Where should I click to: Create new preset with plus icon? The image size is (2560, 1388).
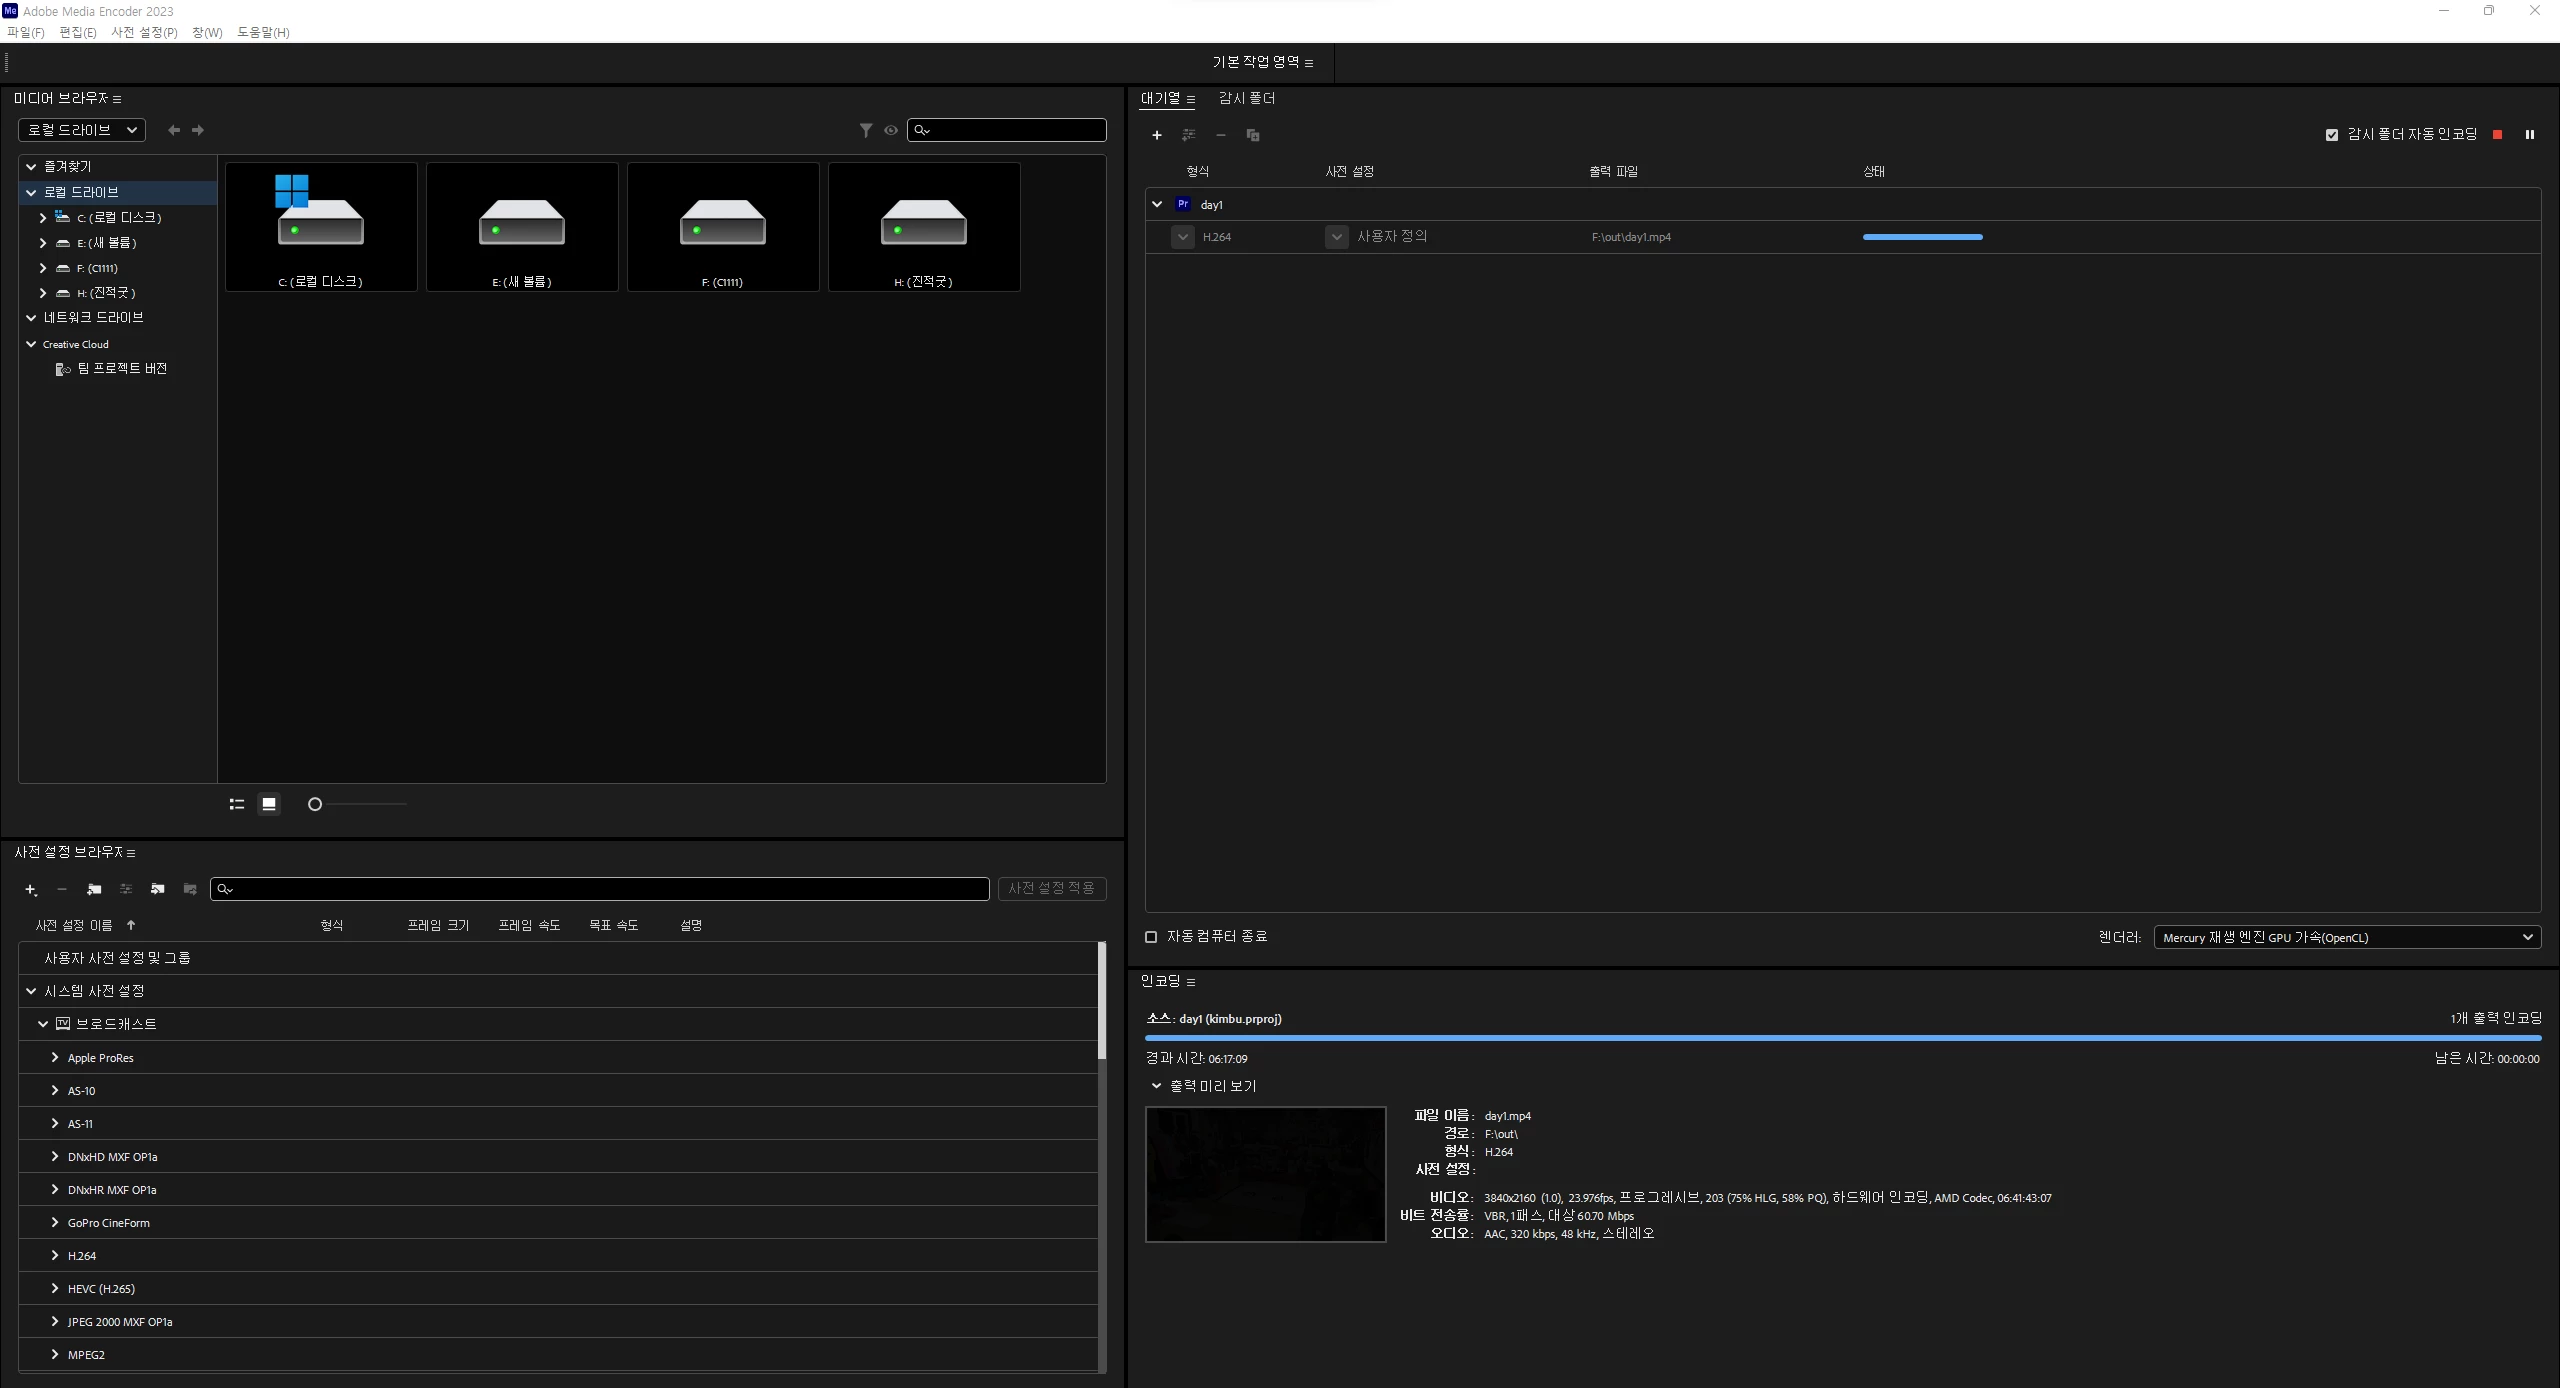(x=31, y=889)
